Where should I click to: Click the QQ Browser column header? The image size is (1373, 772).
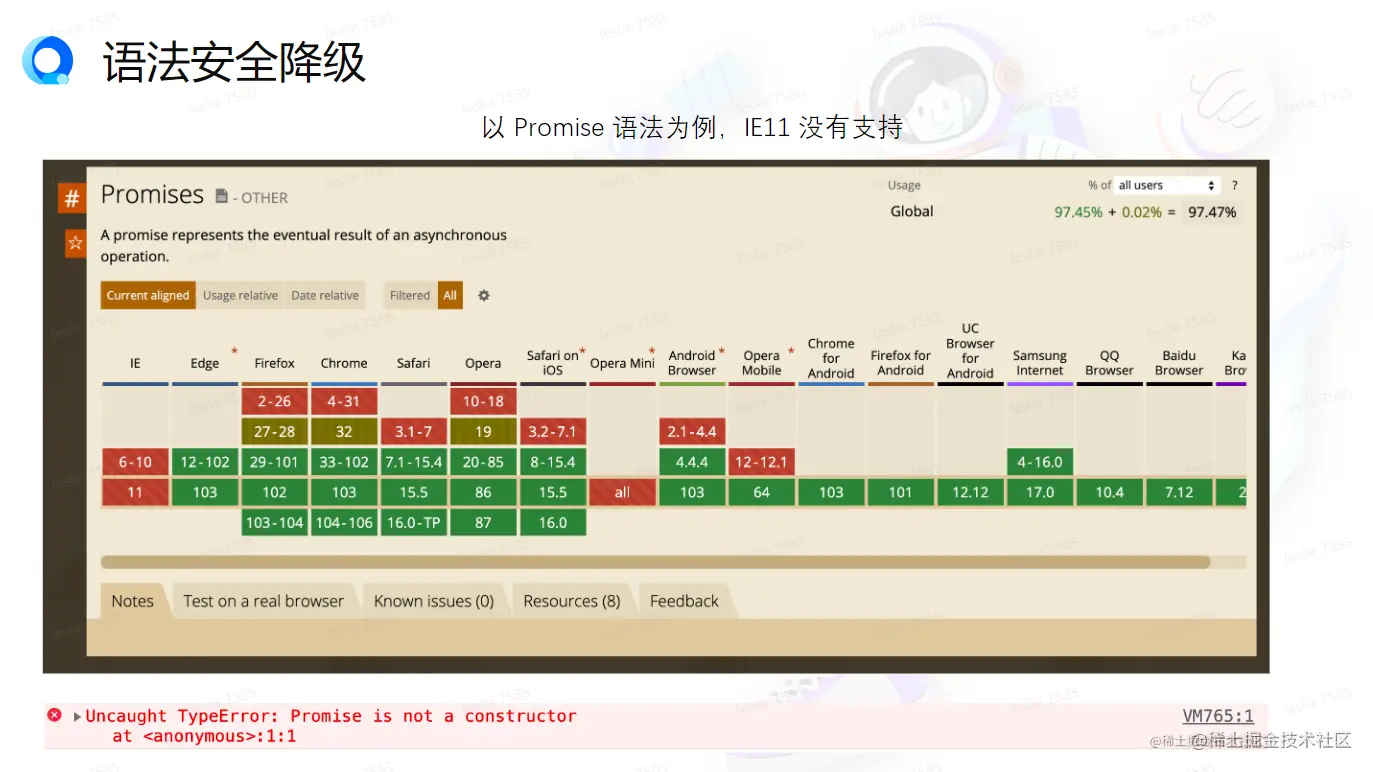[1110, 363]
